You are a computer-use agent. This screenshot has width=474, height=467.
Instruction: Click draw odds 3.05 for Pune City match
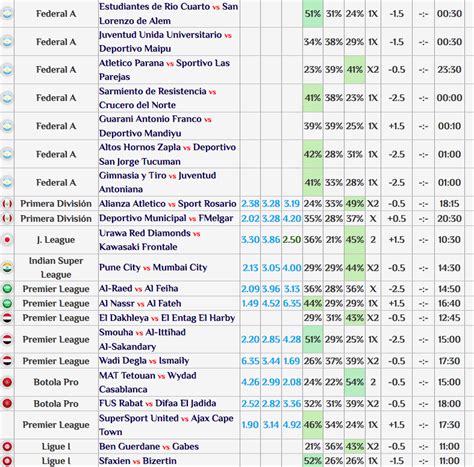click(x=271, y=268)
